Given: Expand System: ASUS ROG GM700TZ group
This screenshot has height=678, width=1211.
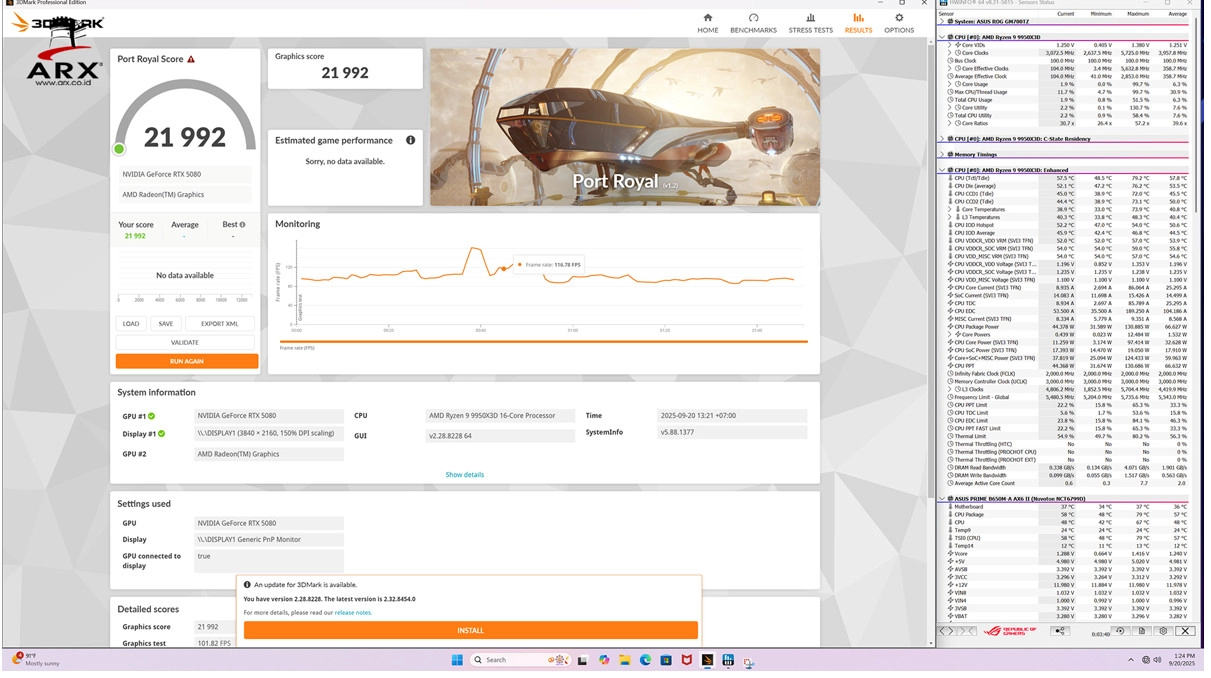Looking at the screenshot, I should click(941, 21).
